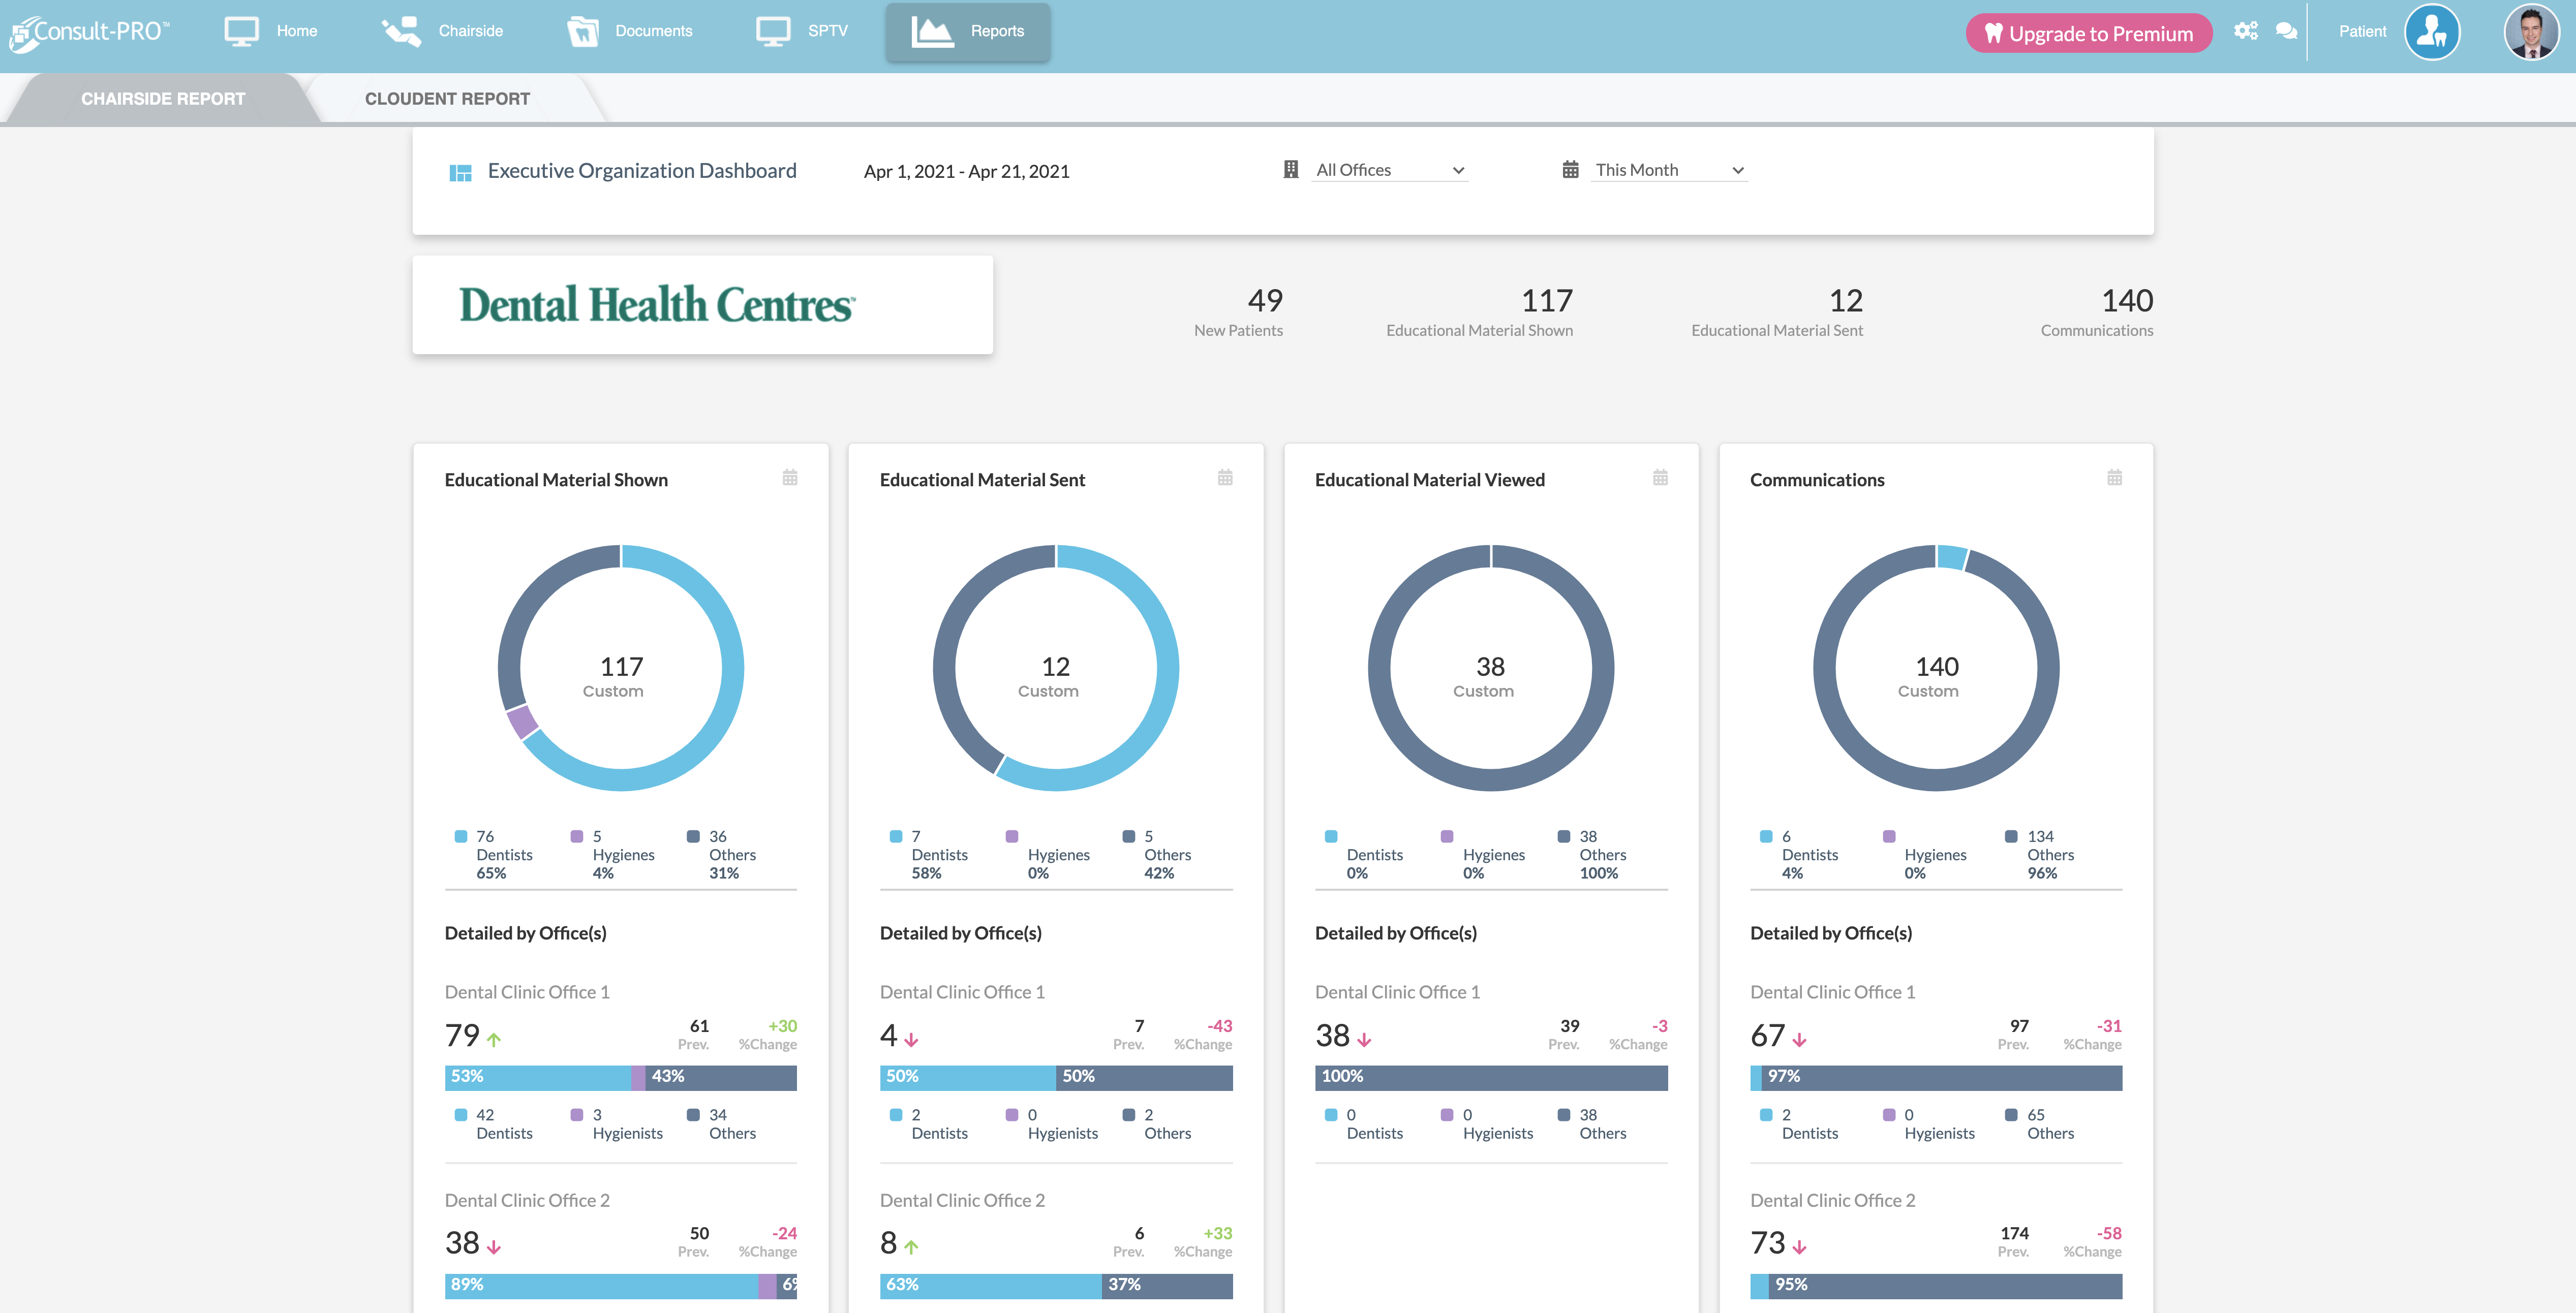Click calendar icon on Educational Material Shown card
The width and height of the screenshot is (2576, 1313).
(x=790, y=478)
